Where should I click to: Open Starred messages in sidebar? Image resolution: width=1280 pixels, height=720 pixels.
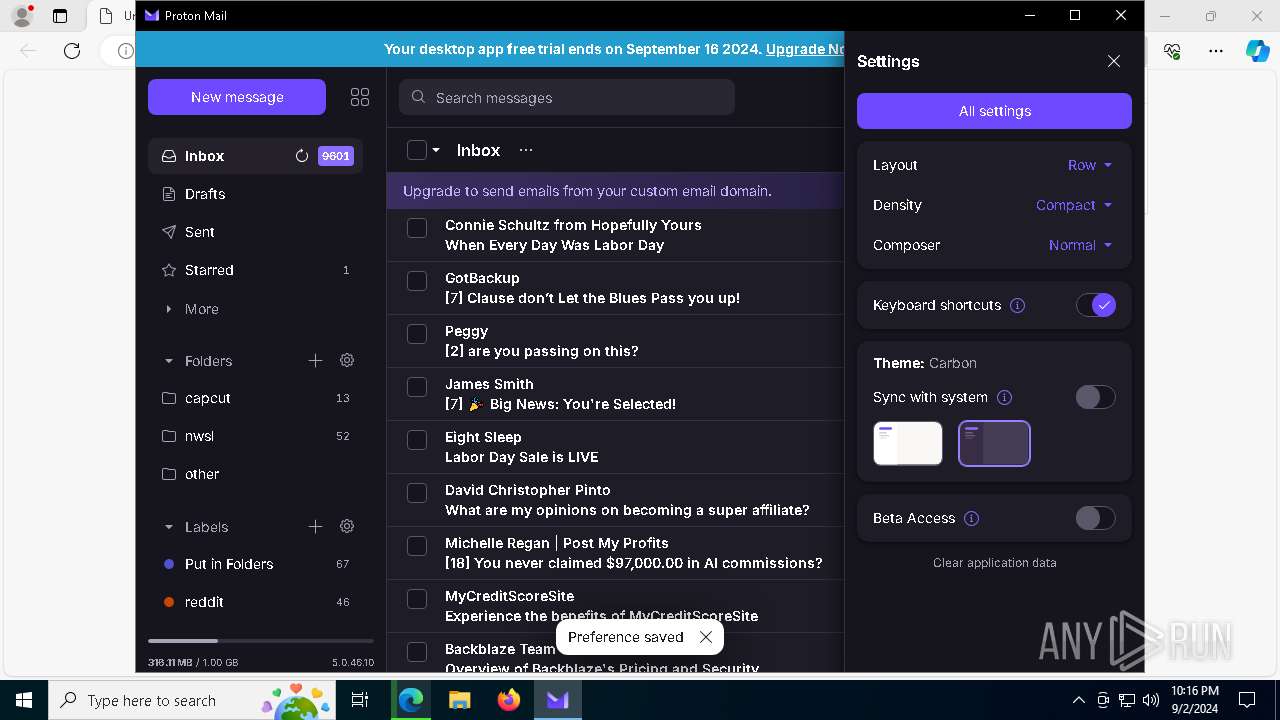(x=255, y=270)
